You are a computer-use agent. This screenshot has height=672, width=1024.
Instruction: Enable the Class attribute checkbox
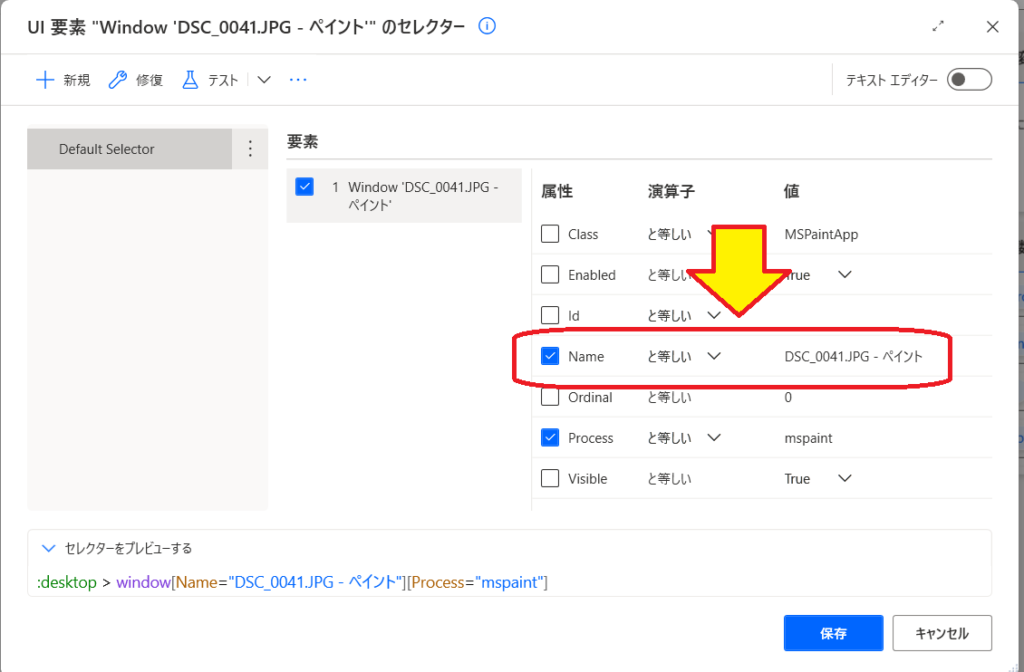point(550,234)
